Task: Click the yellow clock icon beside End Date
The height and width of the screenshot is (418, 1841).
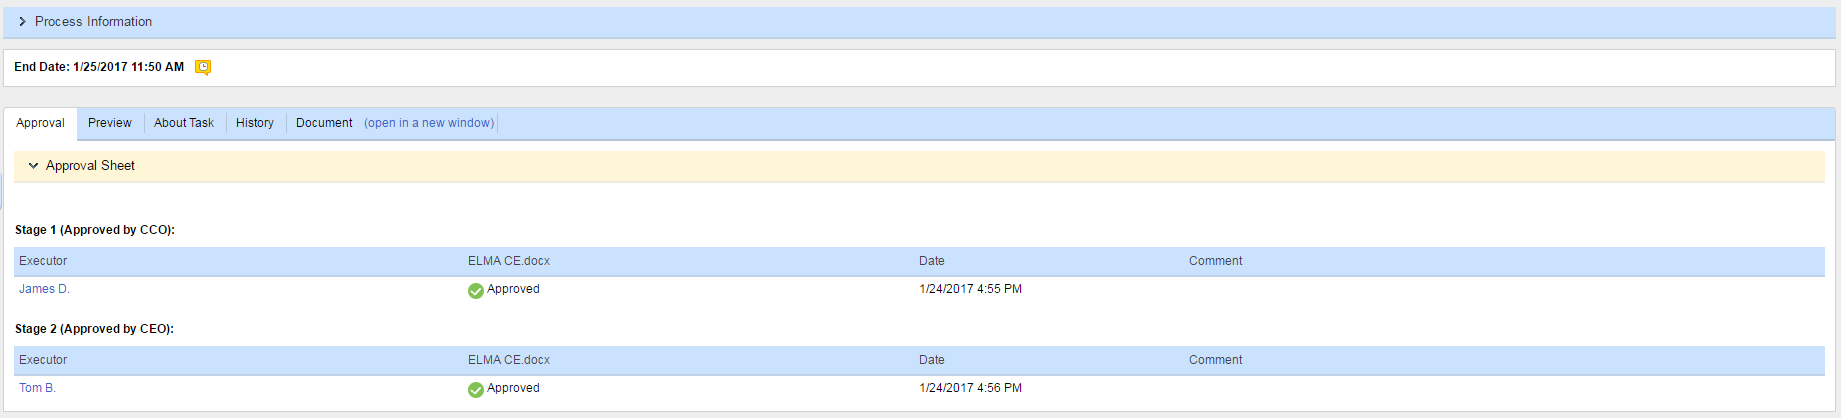Action: click(203, 67)
